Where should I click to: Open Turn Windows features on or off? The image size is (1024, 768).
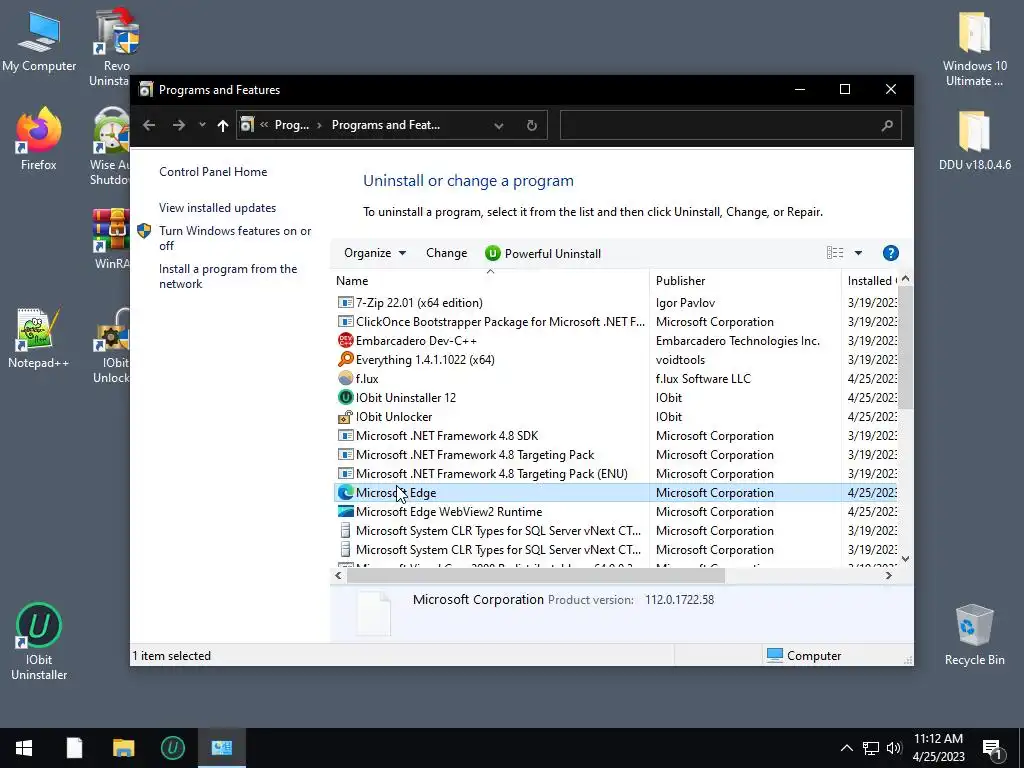click(x=235, y=238)
